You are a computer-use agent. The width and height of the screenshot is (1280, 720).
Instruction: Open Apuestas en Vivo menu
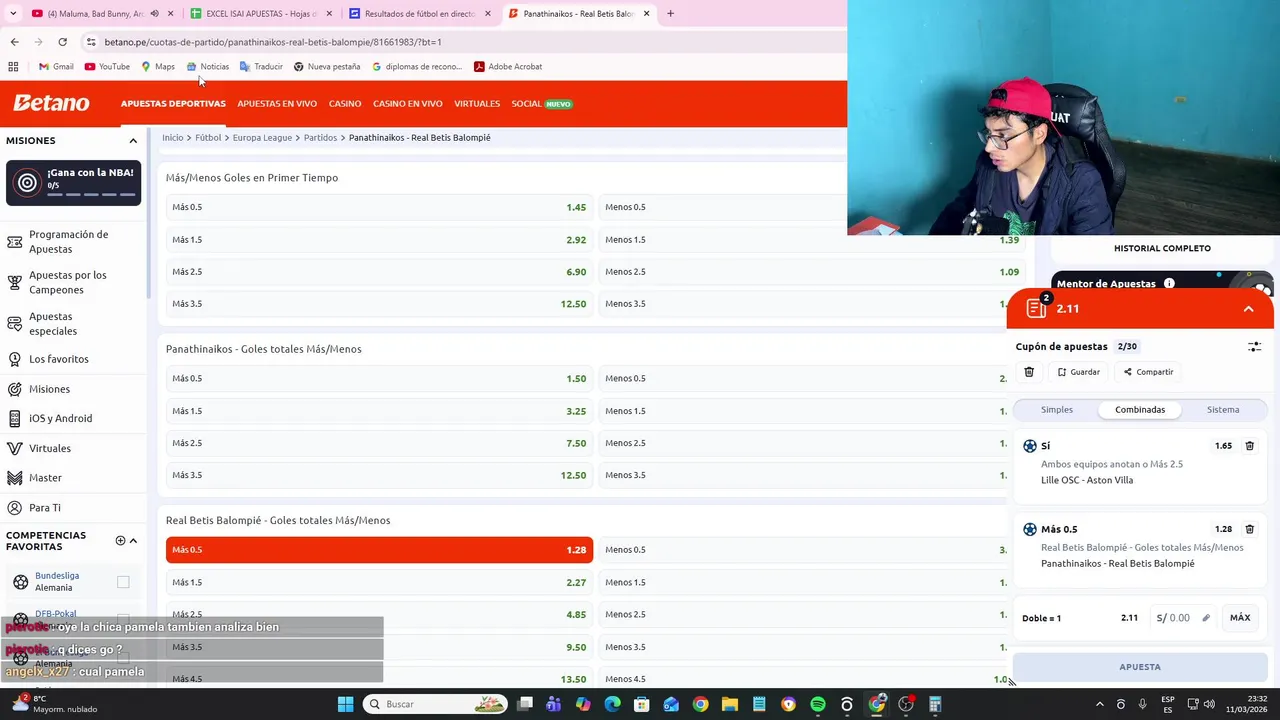[x=277, y=104]
